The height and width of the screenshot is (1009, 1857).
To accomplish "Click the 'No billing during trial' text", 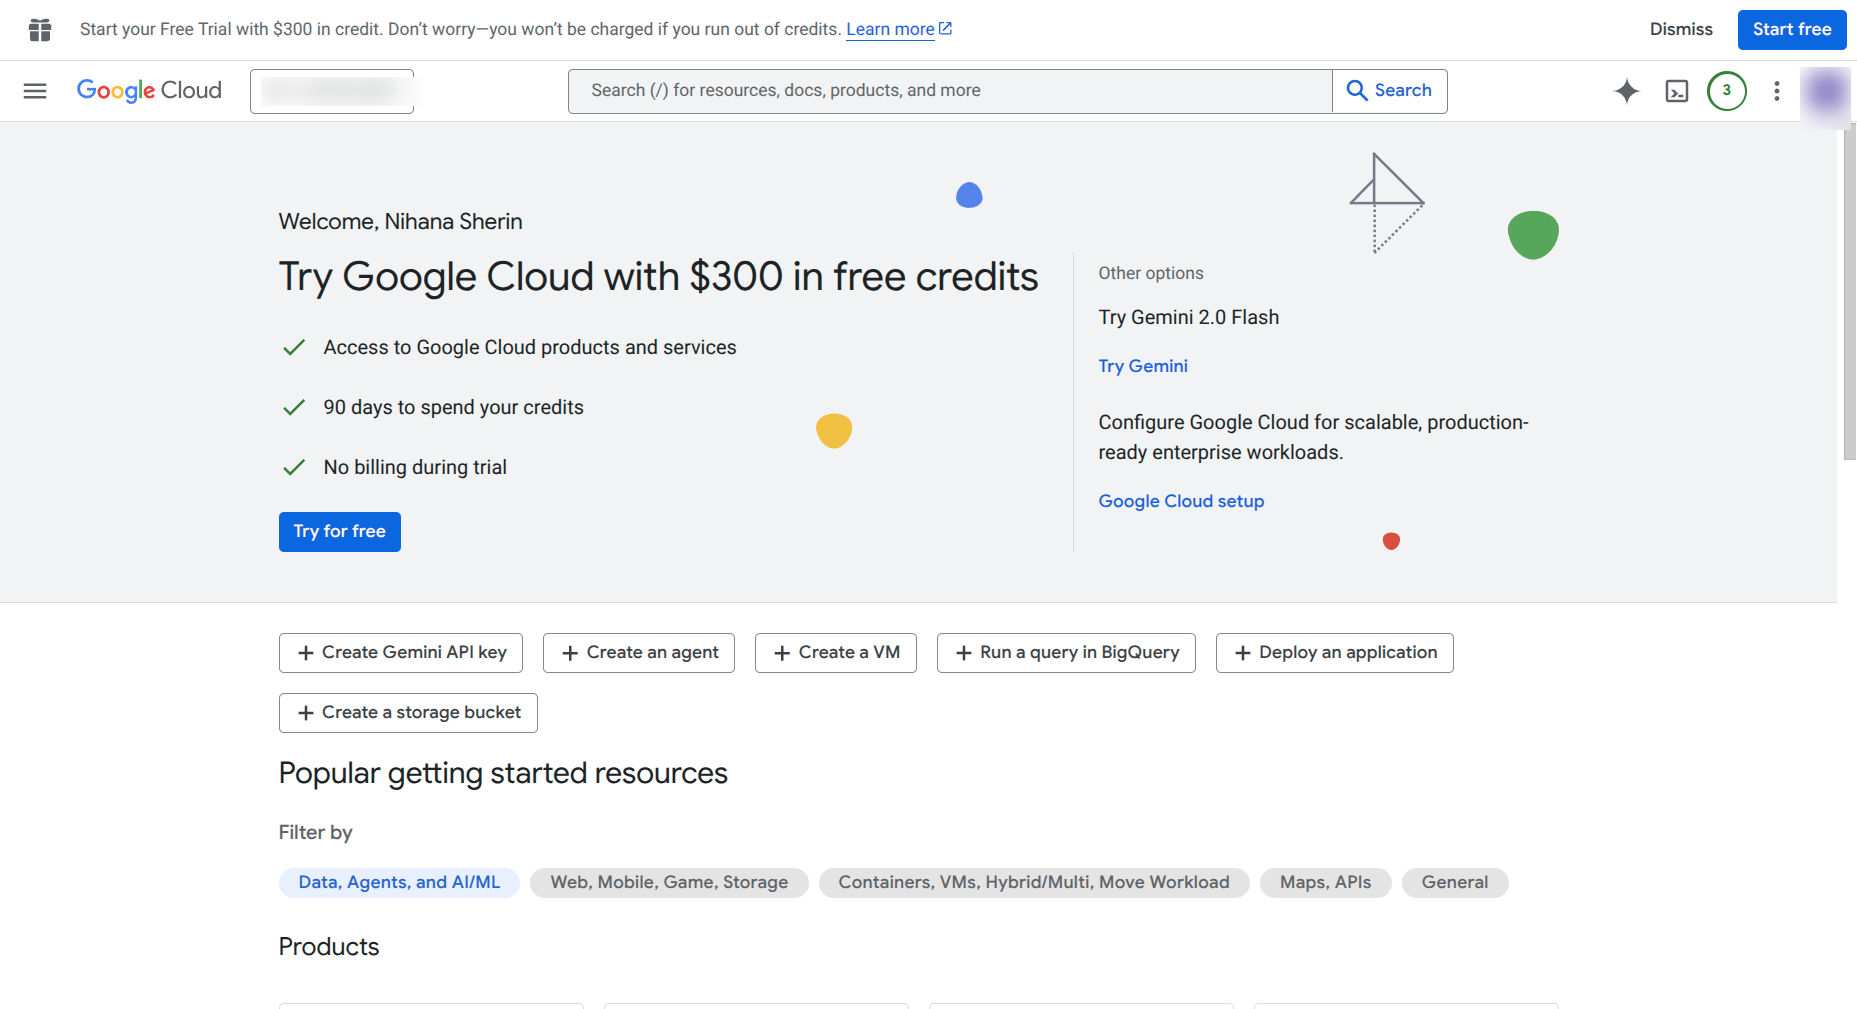I will (415, 468).
